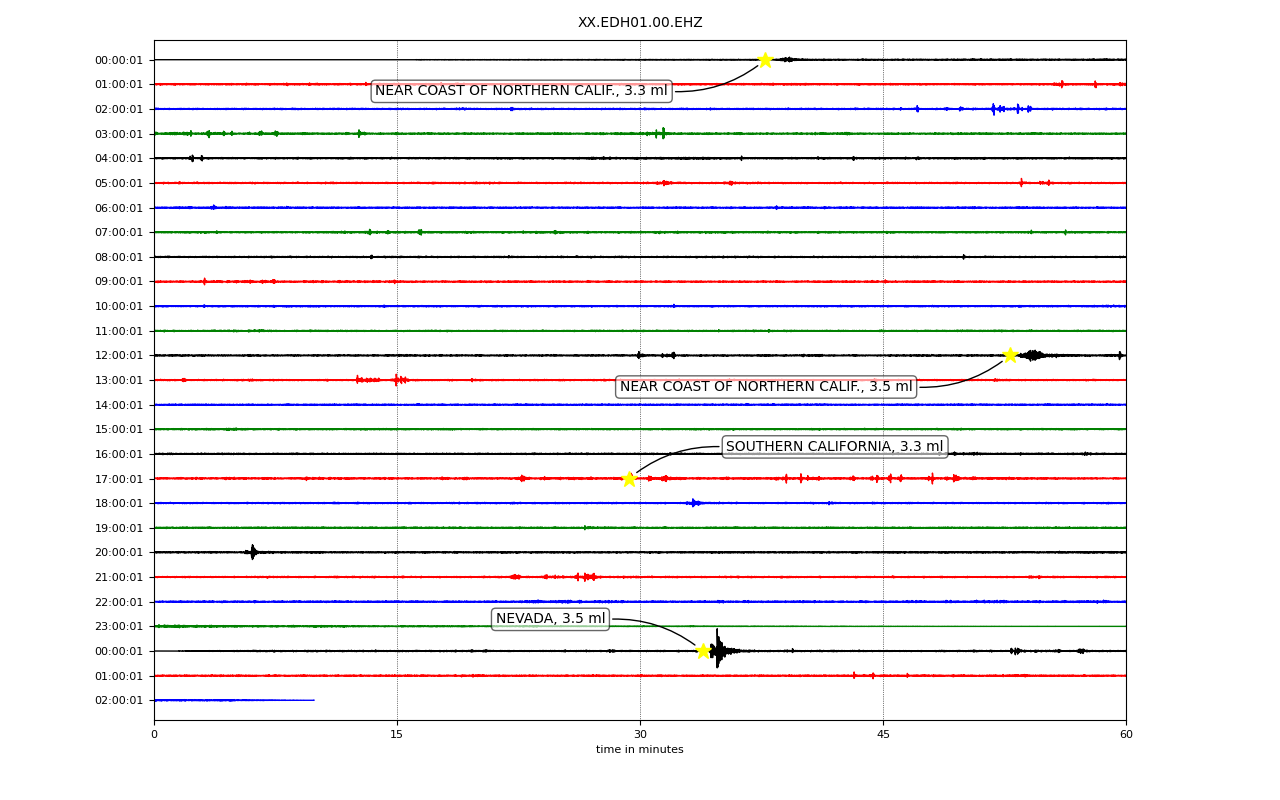Click the NEAR COAST OF NORTHERN CALIF., 3.5 ml label

766,387
